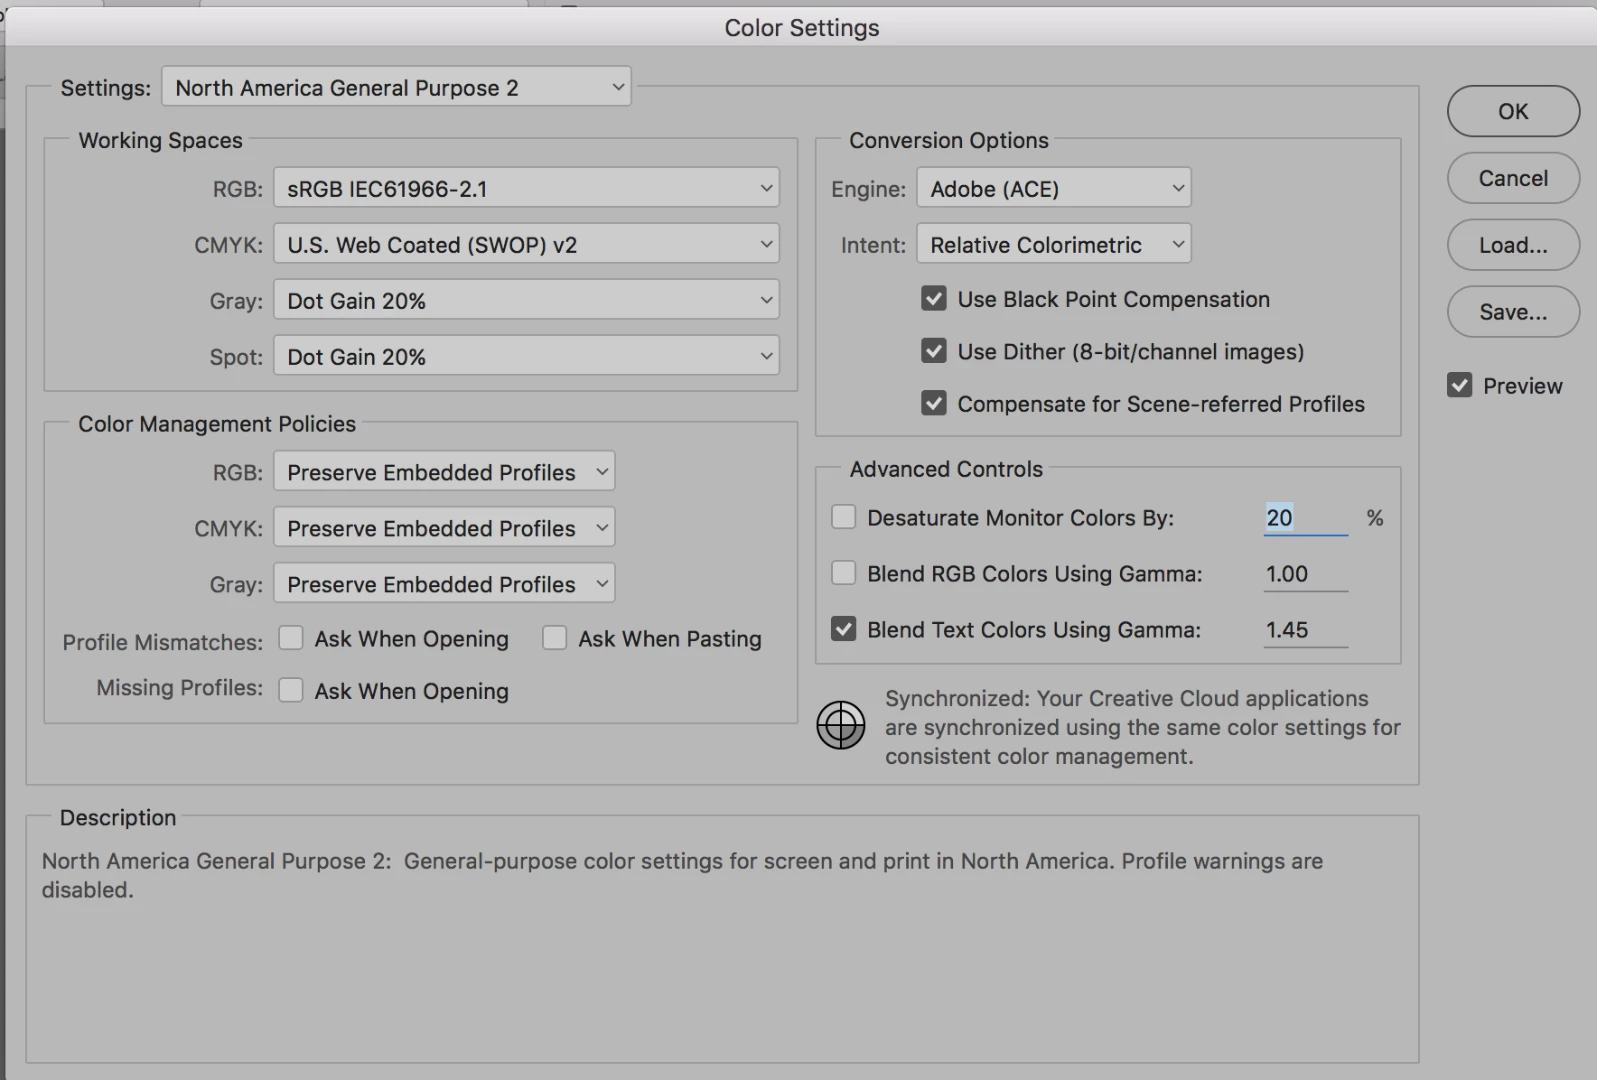This screenshot has height=1080, width=1597.
Task: Click the RGB gamma field showing 1.00
Action: click(1305, 574)
